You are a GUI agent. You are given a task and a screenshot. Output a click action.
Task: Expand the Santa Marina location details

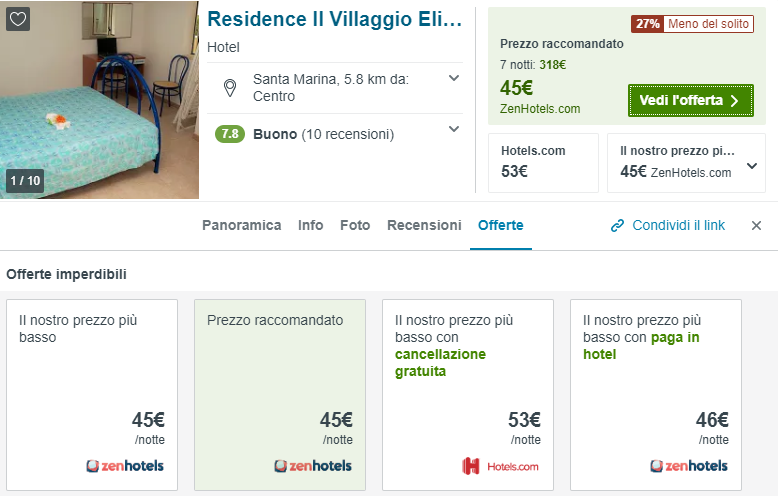tap(454, 79)
